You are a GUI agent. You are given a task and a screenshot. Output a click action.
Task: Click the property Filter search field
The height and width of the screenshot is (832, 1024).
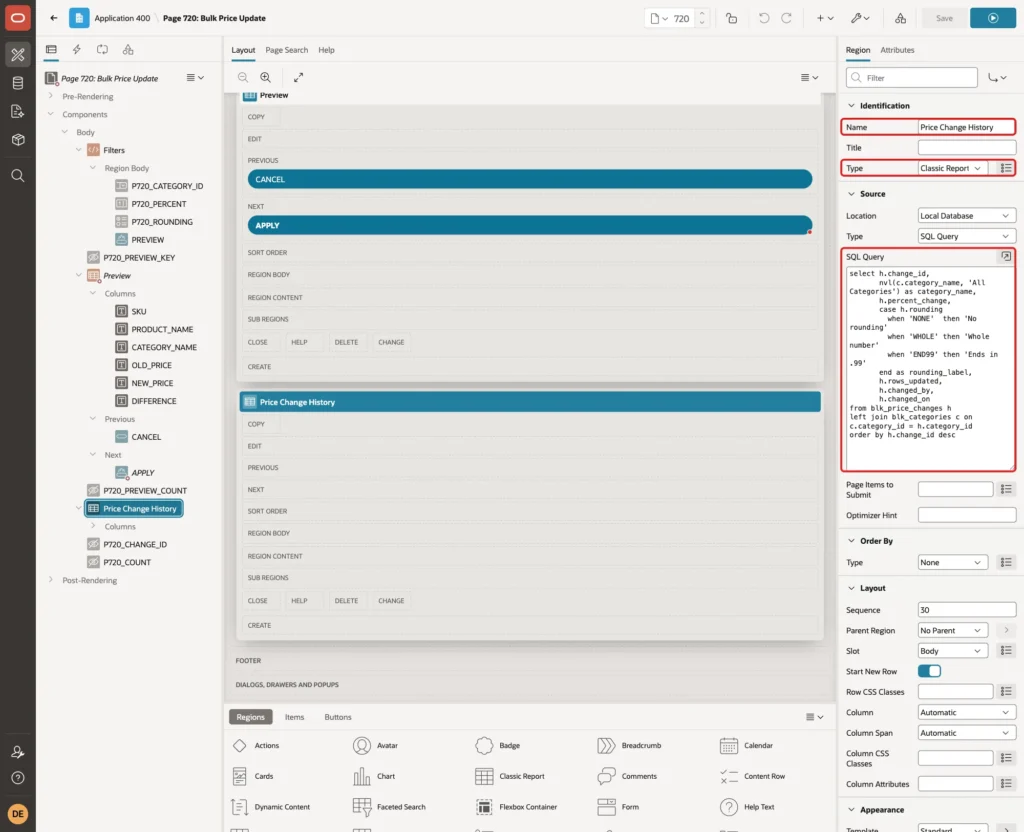coord(912,78)
